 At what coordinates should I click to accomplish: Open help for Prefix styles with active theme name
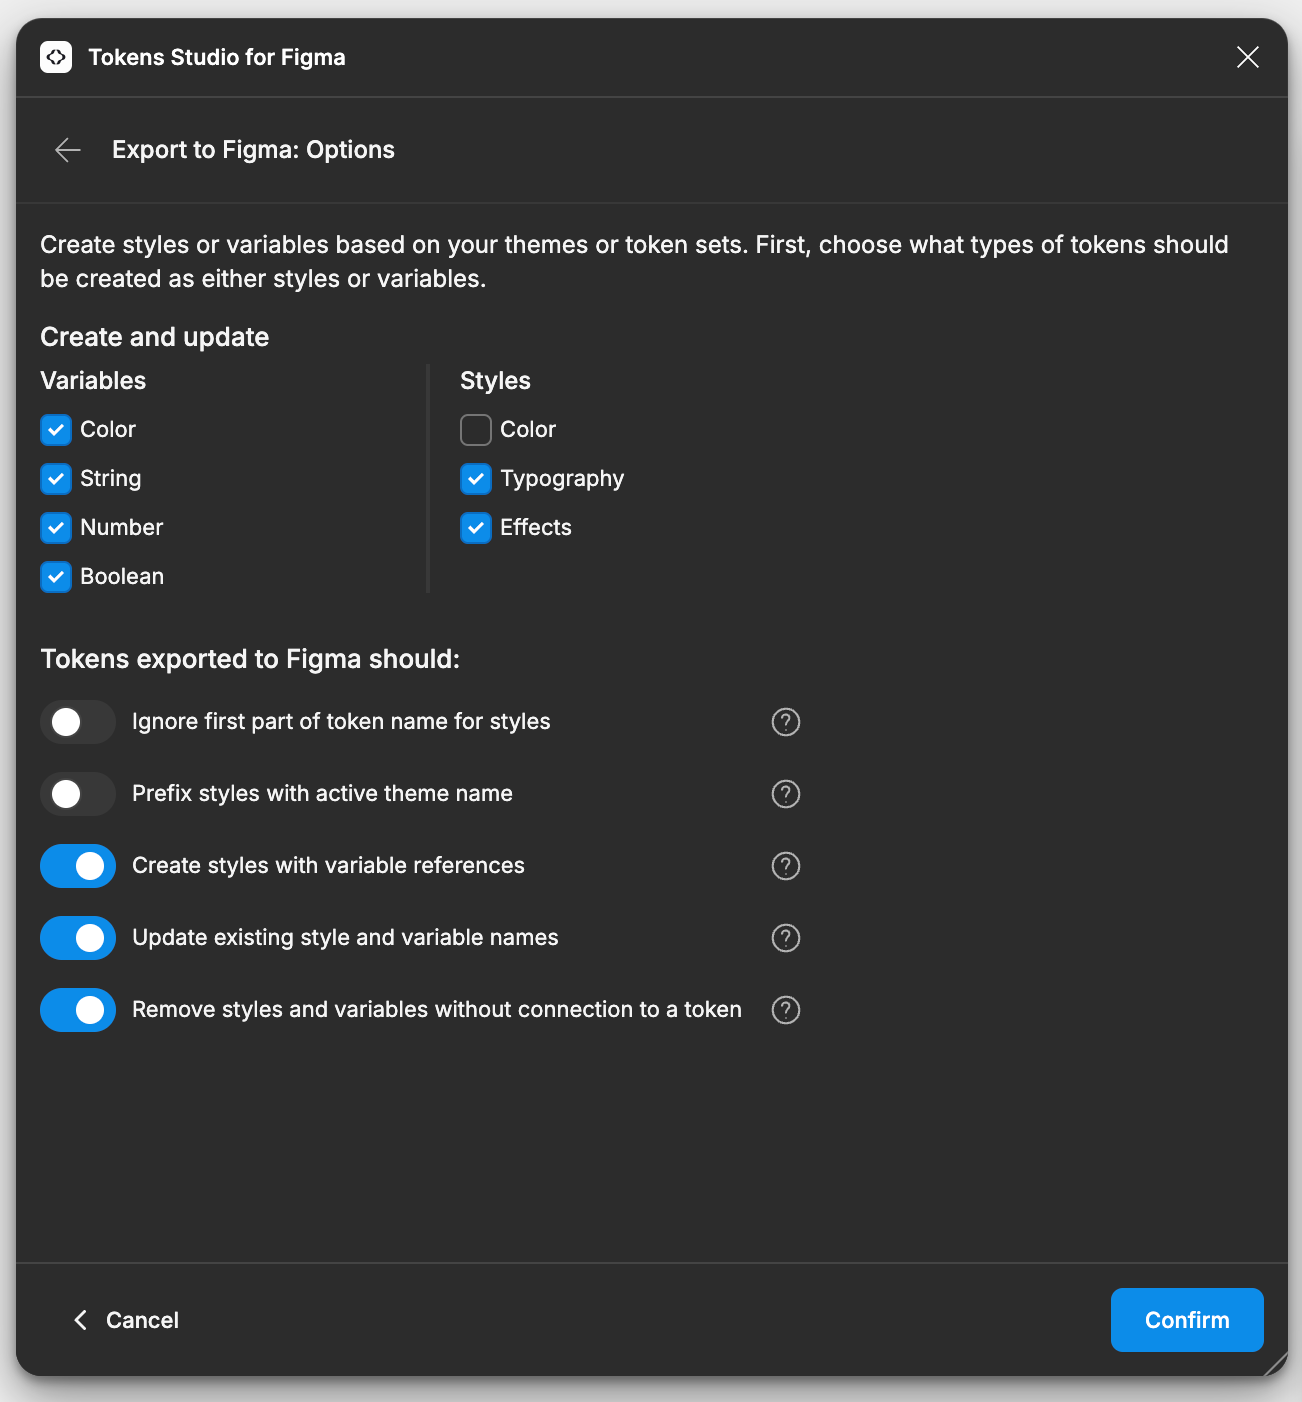point(786,794)
